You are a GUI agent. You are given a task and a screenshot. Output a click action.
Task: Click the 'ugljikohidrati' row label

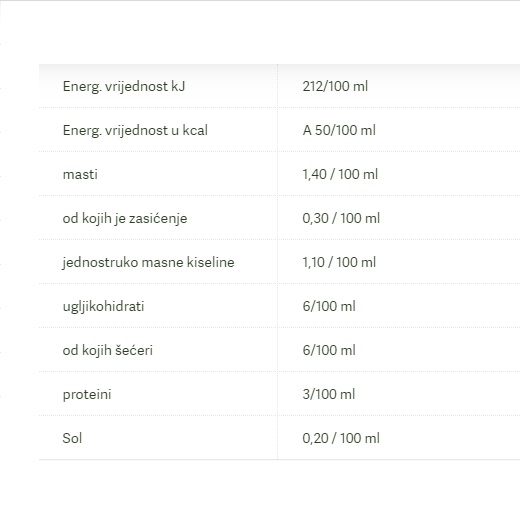pos(103,307)
